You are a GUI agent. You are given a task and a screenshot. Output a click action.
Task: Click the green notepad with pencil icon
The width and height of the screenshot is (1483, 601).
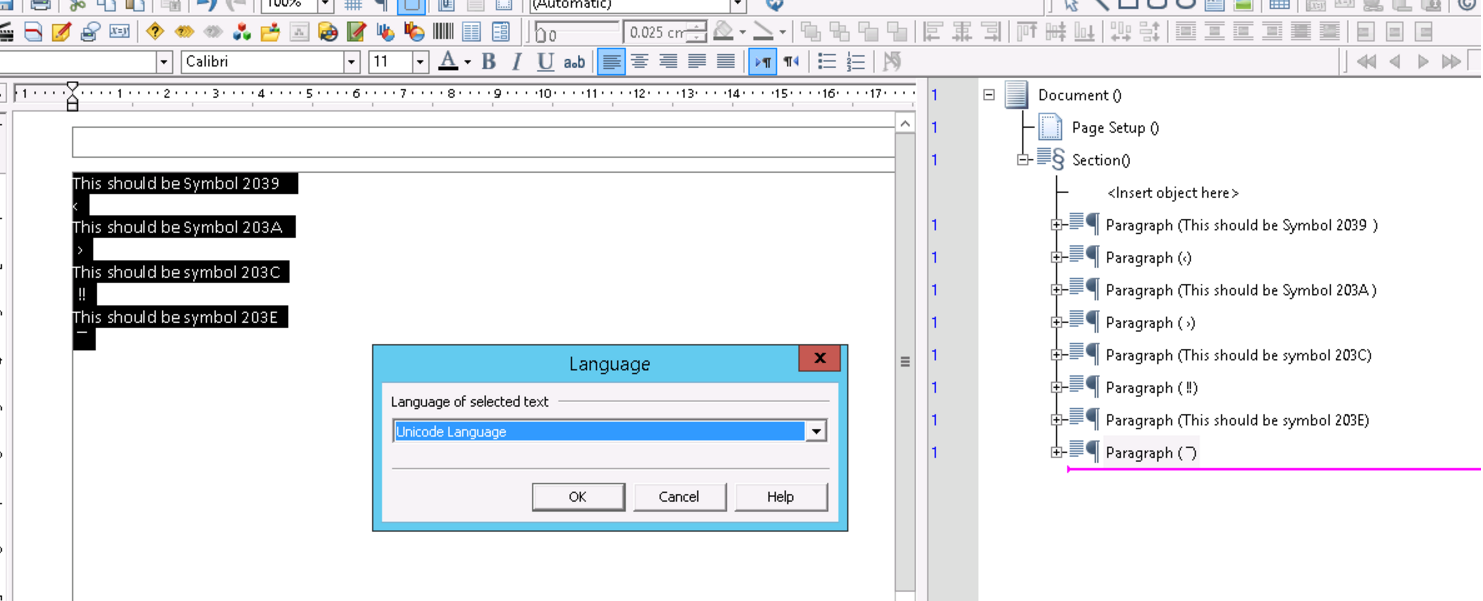(356, 32)
